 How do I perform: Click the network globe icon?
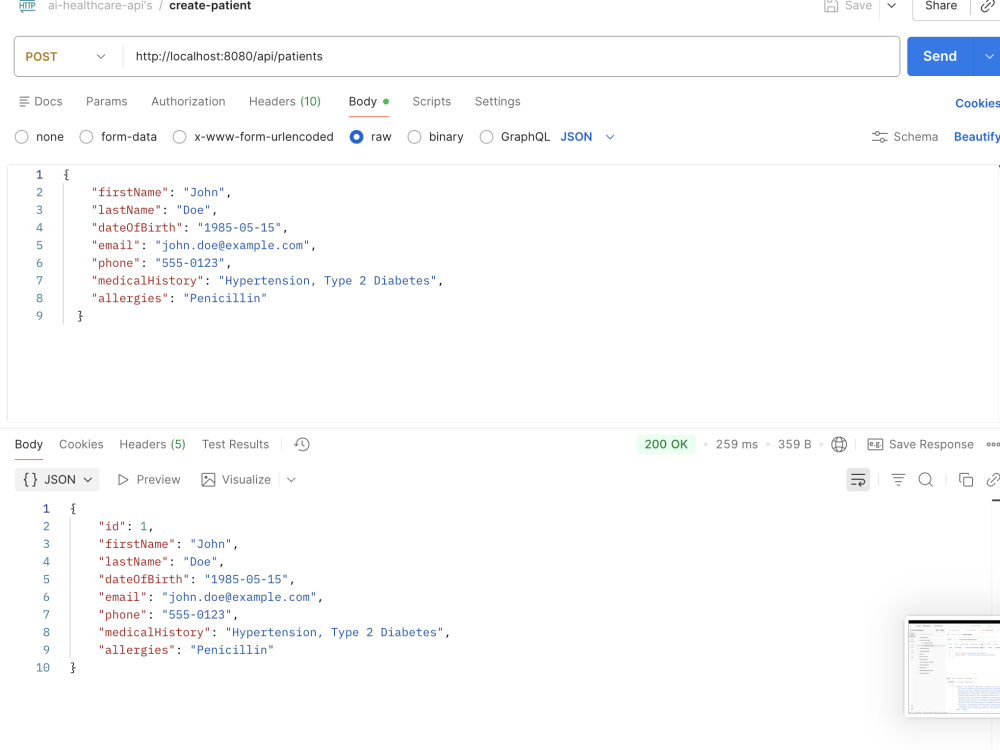pyautogui.click(x=839, y=445)
